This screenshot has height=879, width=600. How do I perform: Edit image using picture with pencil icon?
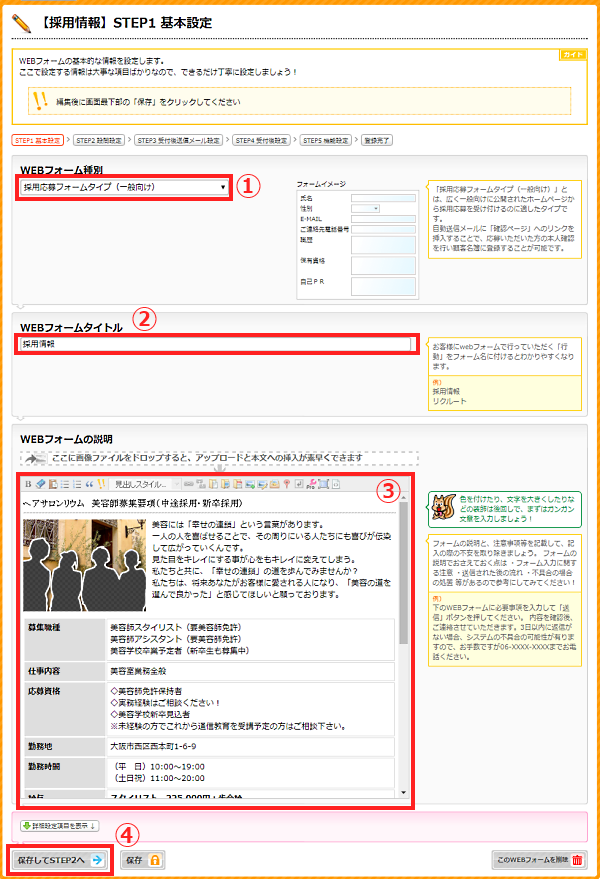click(x=262, y=484)
